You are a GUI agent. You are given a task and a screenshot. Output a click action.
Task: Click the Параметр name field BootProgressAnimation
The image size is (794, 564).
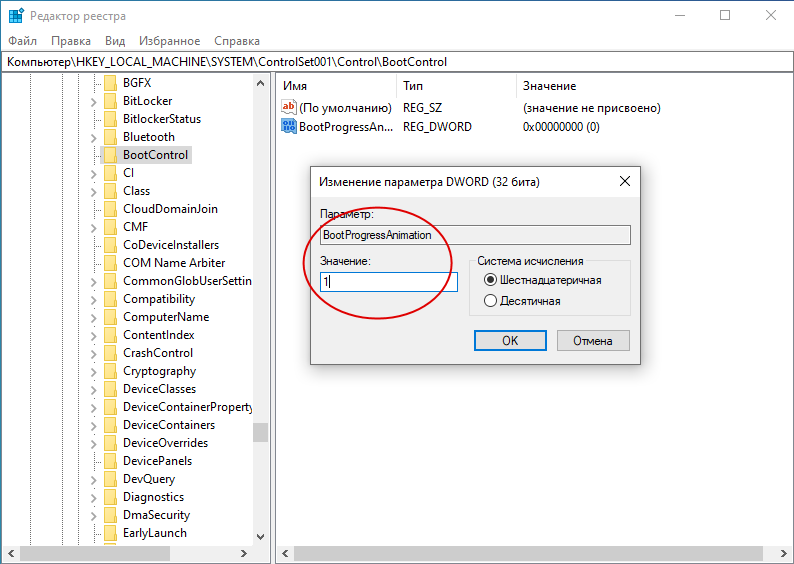click(475, 235)
